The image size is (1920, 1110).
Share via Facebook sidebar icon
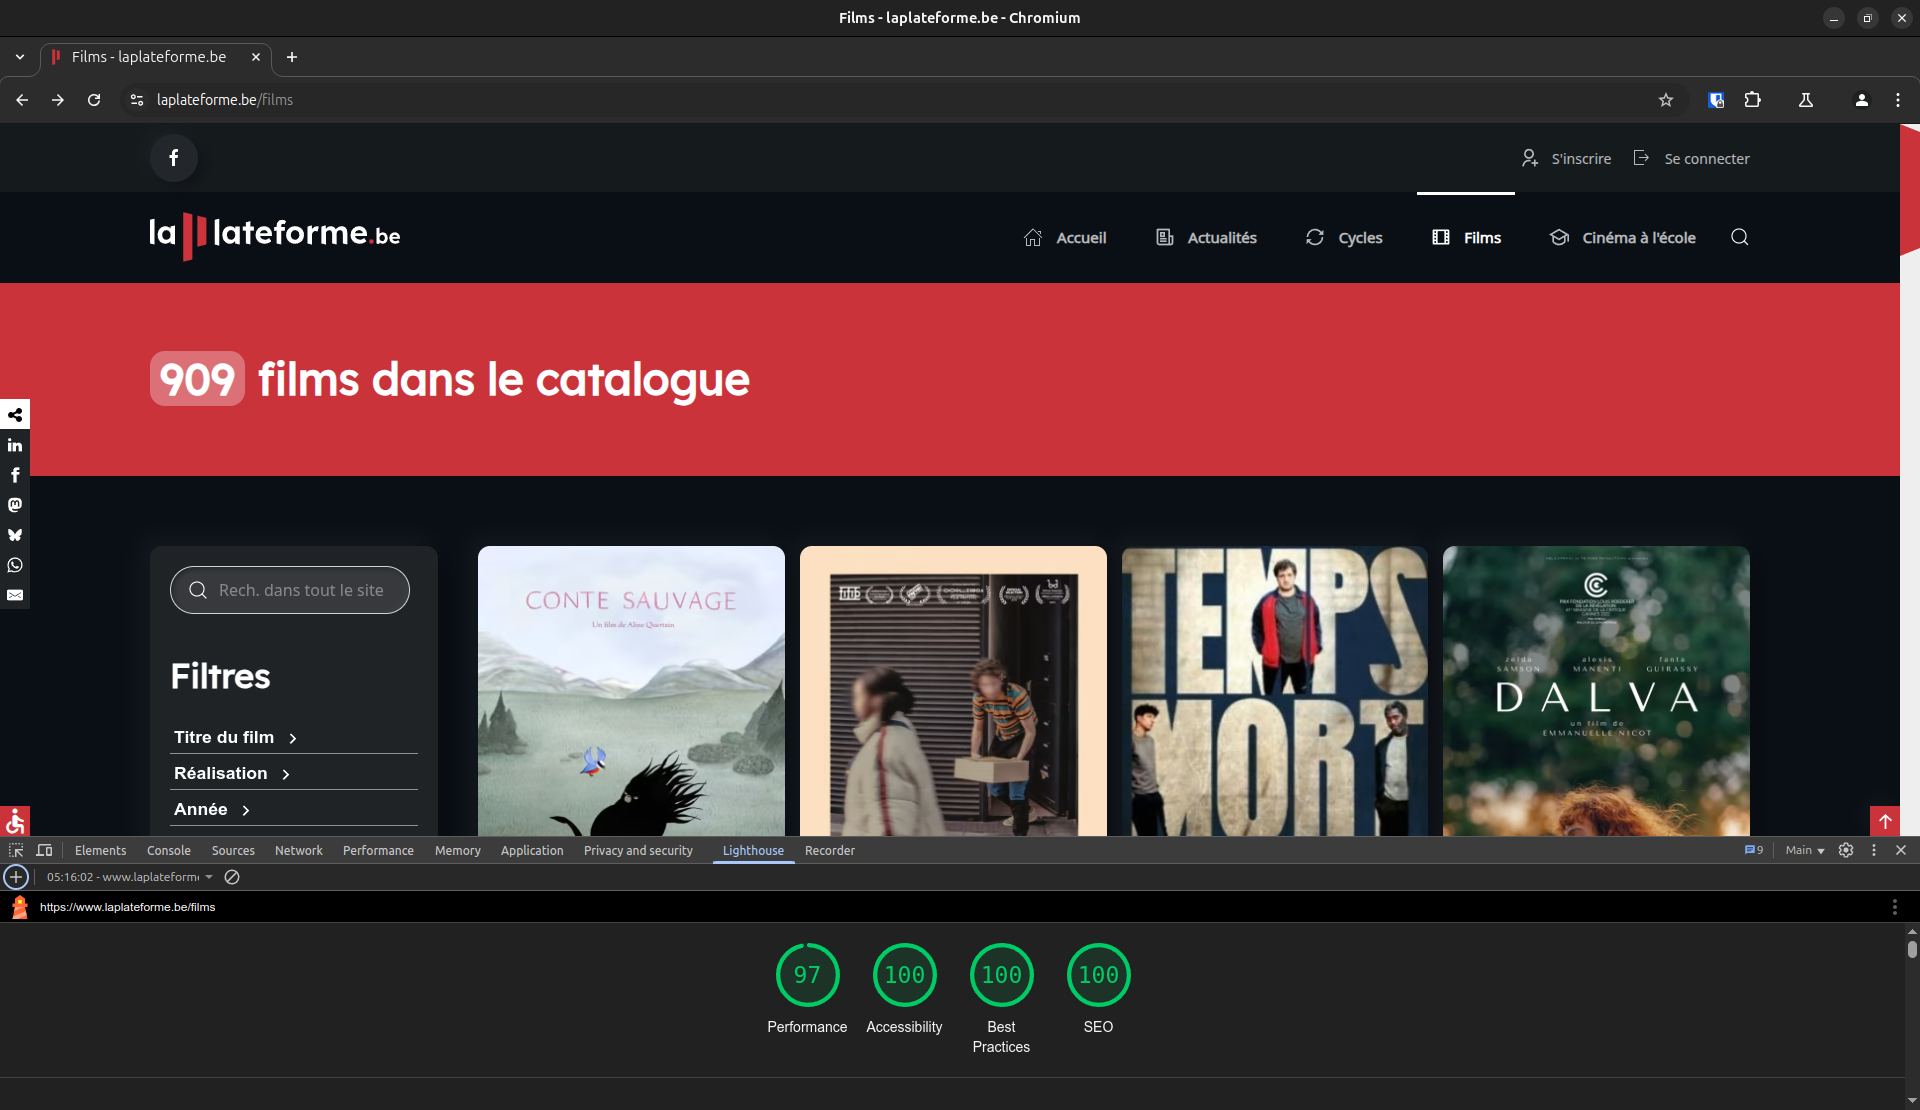(15, 475)
